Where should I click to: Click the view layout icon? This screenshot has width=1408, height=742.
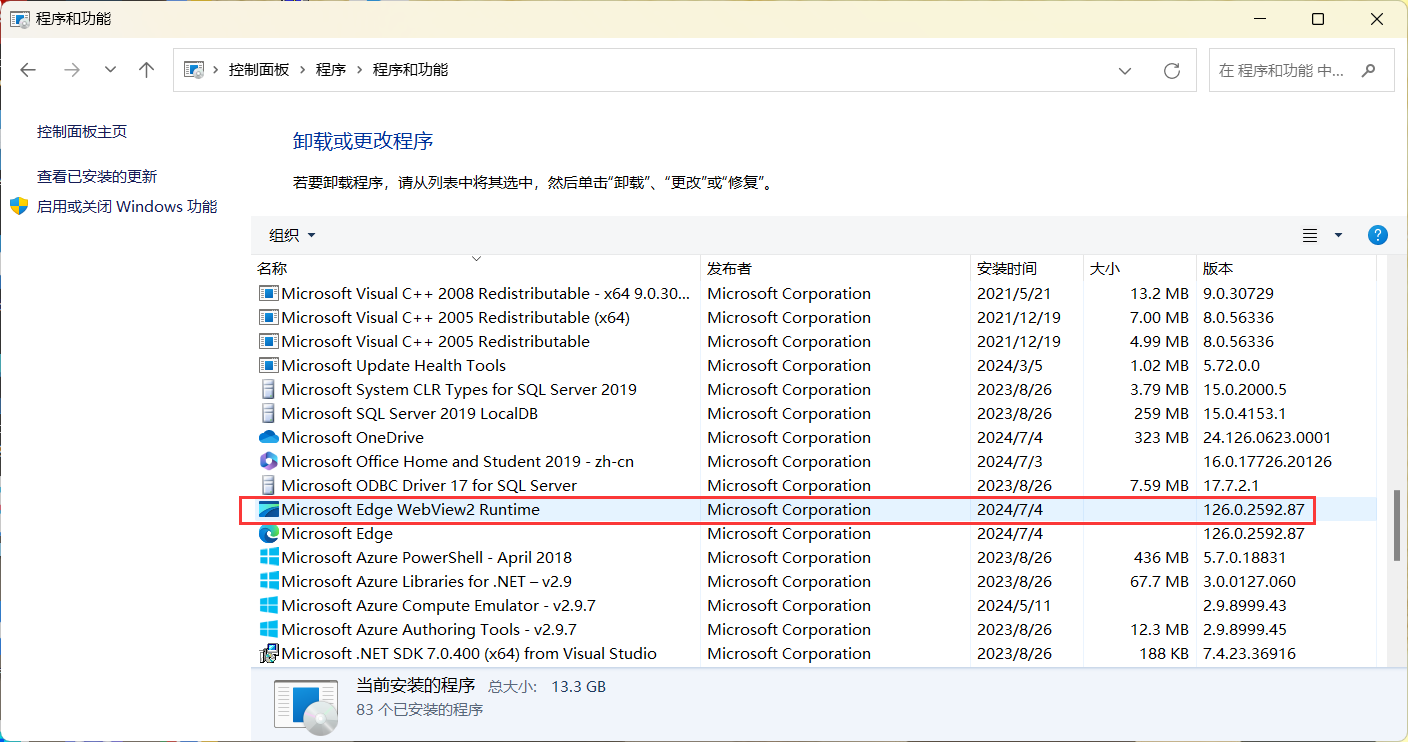[1310, 235]
